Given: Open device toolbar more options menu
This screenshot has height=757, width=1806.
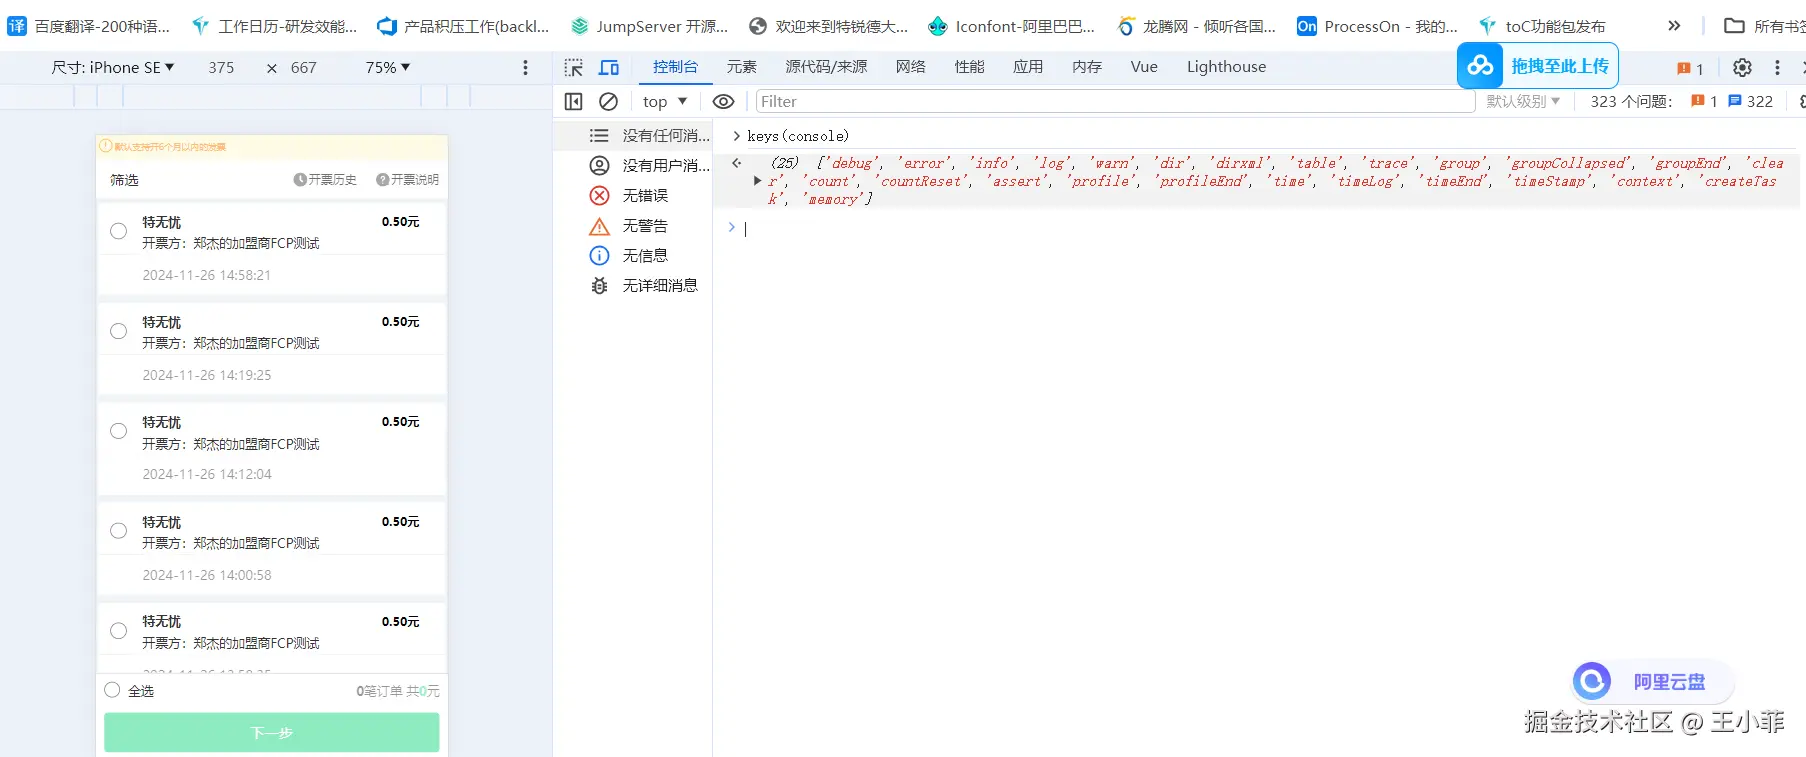Looking at the screenshot, I should [x=525, y=68].
